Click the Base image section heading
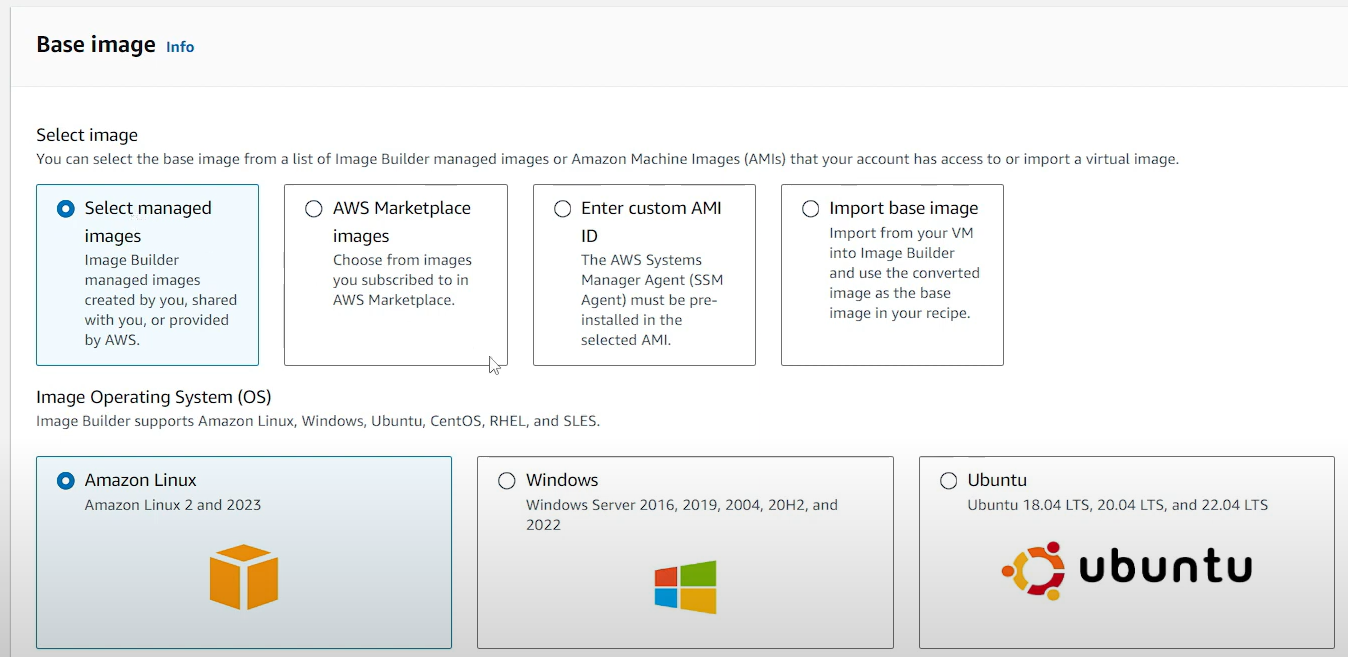 click(x=96, y=45)
